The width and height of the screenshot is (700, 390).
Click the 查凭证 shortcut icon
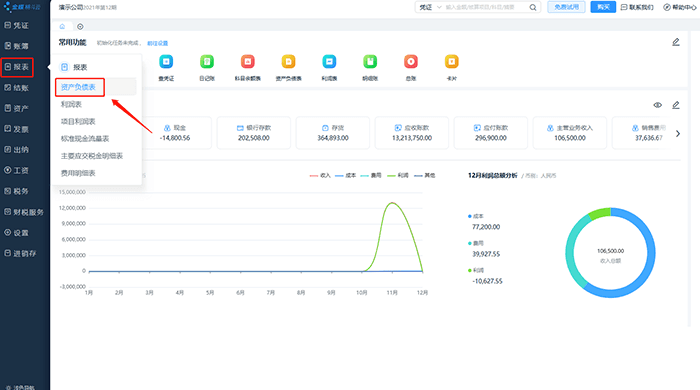pyautogui.click(x=166, y=62)
